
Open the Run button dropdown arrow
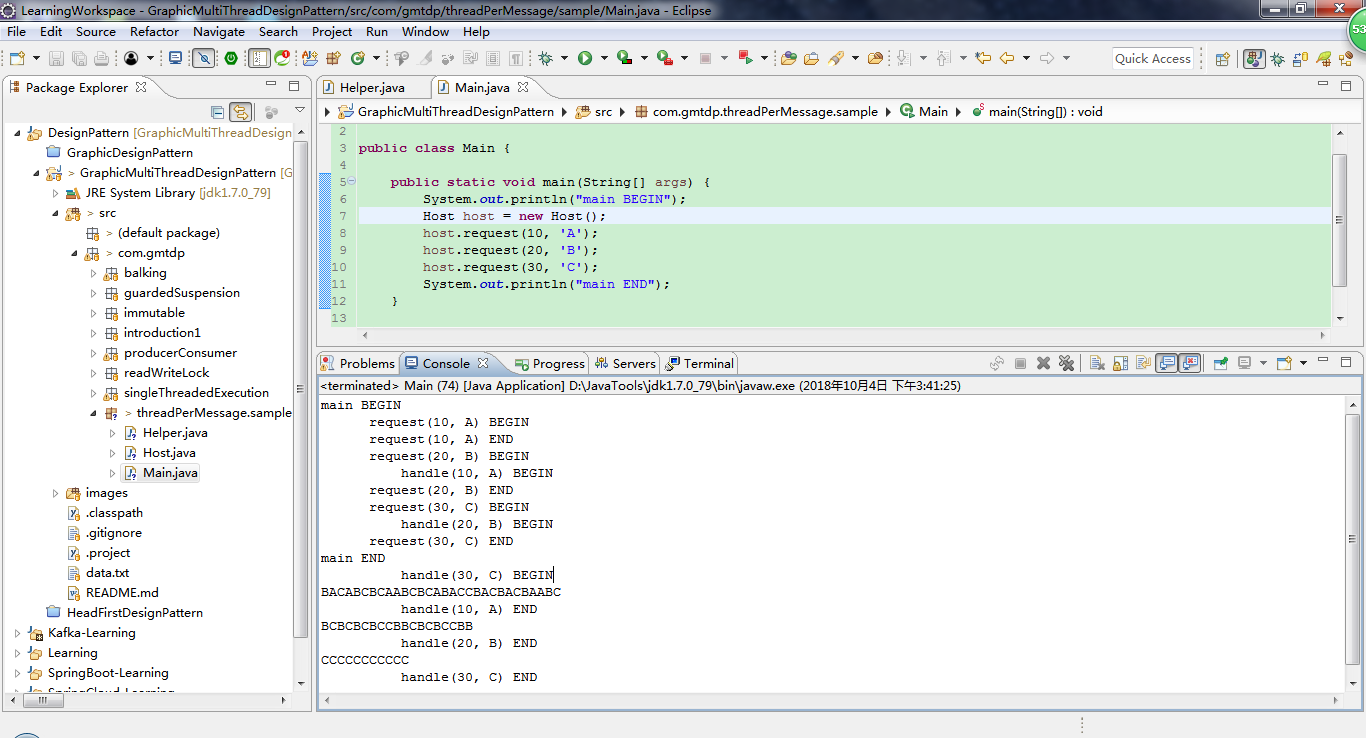pos(603,59)
